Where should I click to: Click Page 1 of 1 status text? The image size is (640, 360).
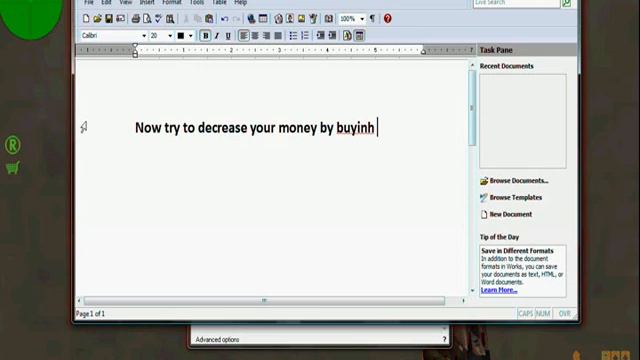pyautogui.click(x=90, y=314)
